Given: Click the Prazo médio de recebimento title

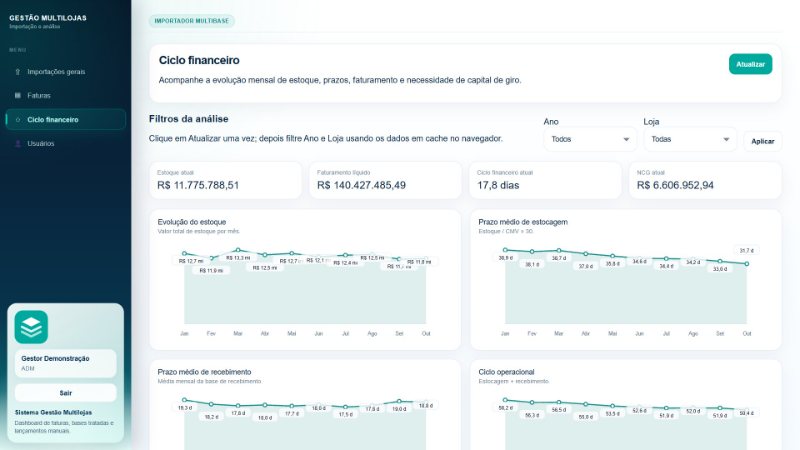Looking at the screenshot, I should pyautogui.click(x=204, y=372).
